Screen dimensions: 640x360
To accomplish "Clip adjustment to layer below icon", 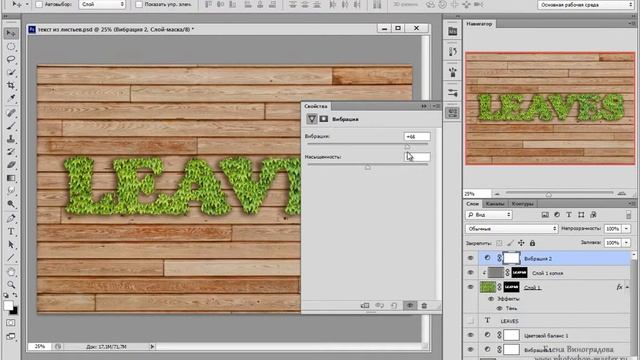I will [365, 305].
